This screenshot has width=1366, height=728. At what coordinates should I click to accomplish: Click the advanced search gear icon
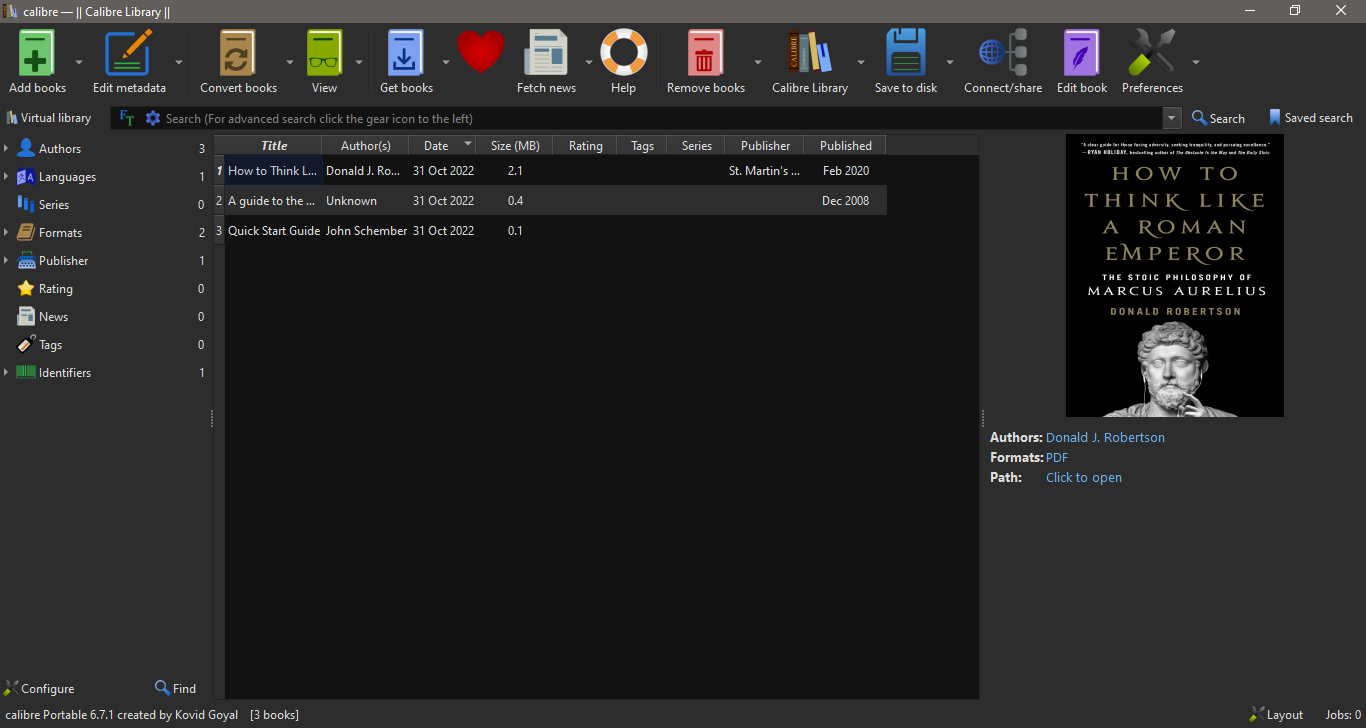[153, 118]
